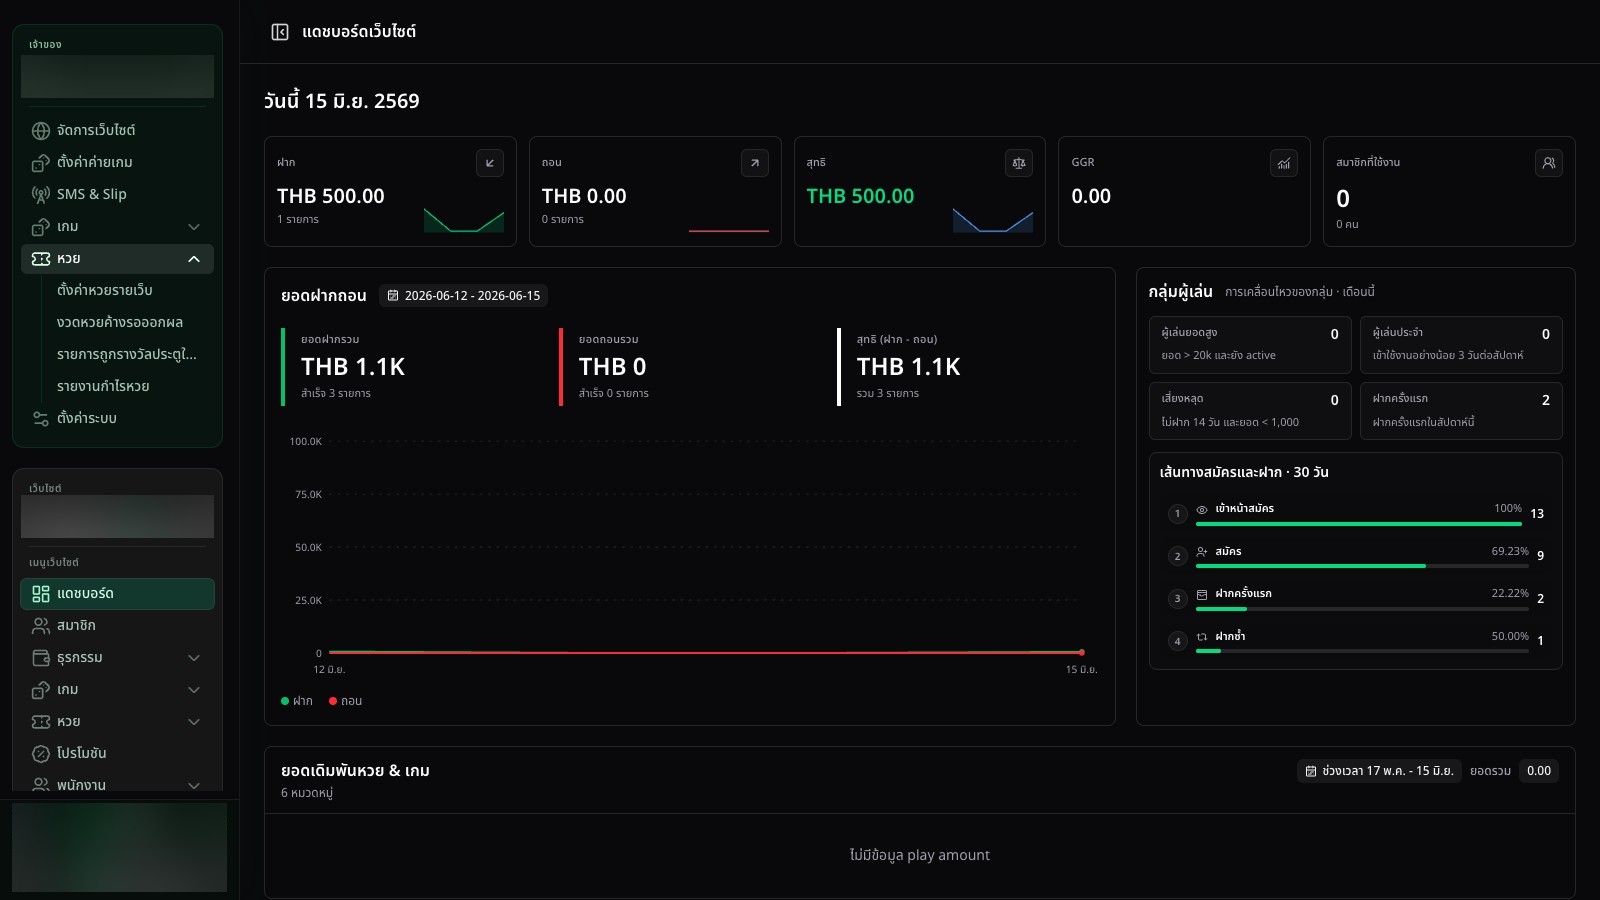Click the withdraw arrow icon on ถอน card
1600x900 pixels.
click(755, 163)
